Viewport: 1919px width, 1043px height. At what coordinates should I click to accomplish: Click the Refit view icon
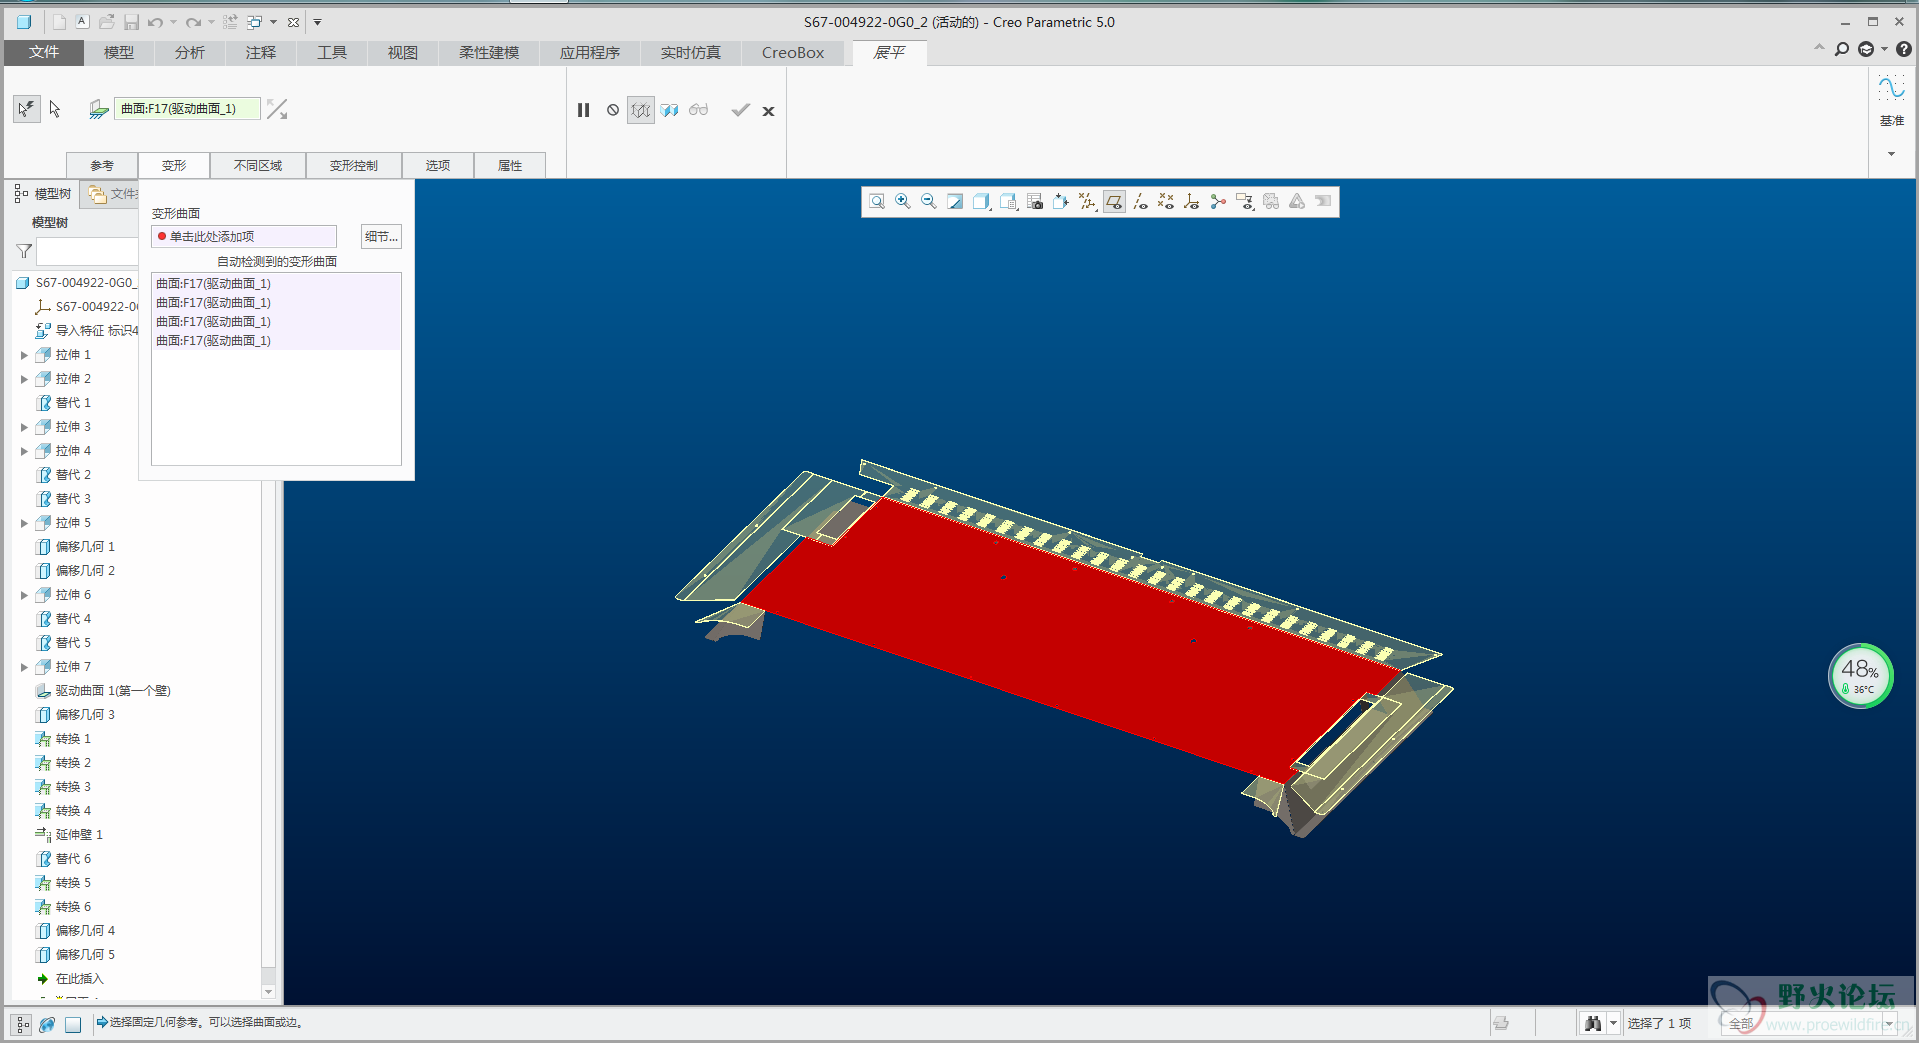pyautogui.click(x=877, y=202)
